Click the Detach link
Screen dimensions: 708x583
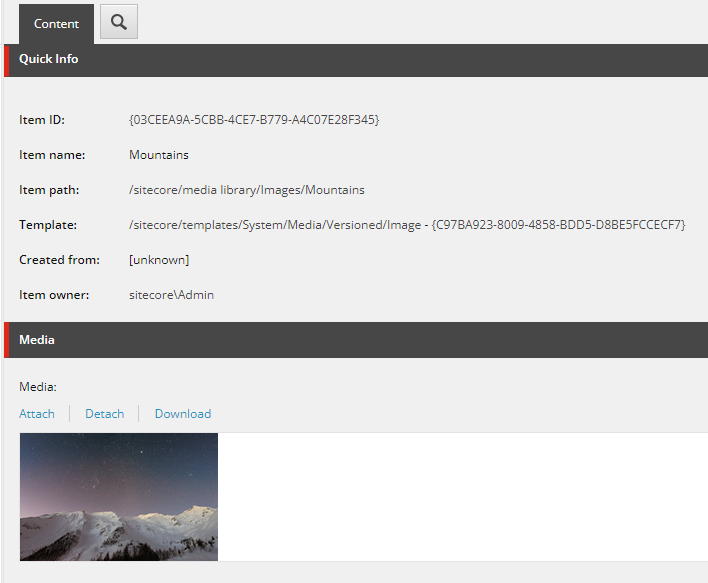click(104, 414)
